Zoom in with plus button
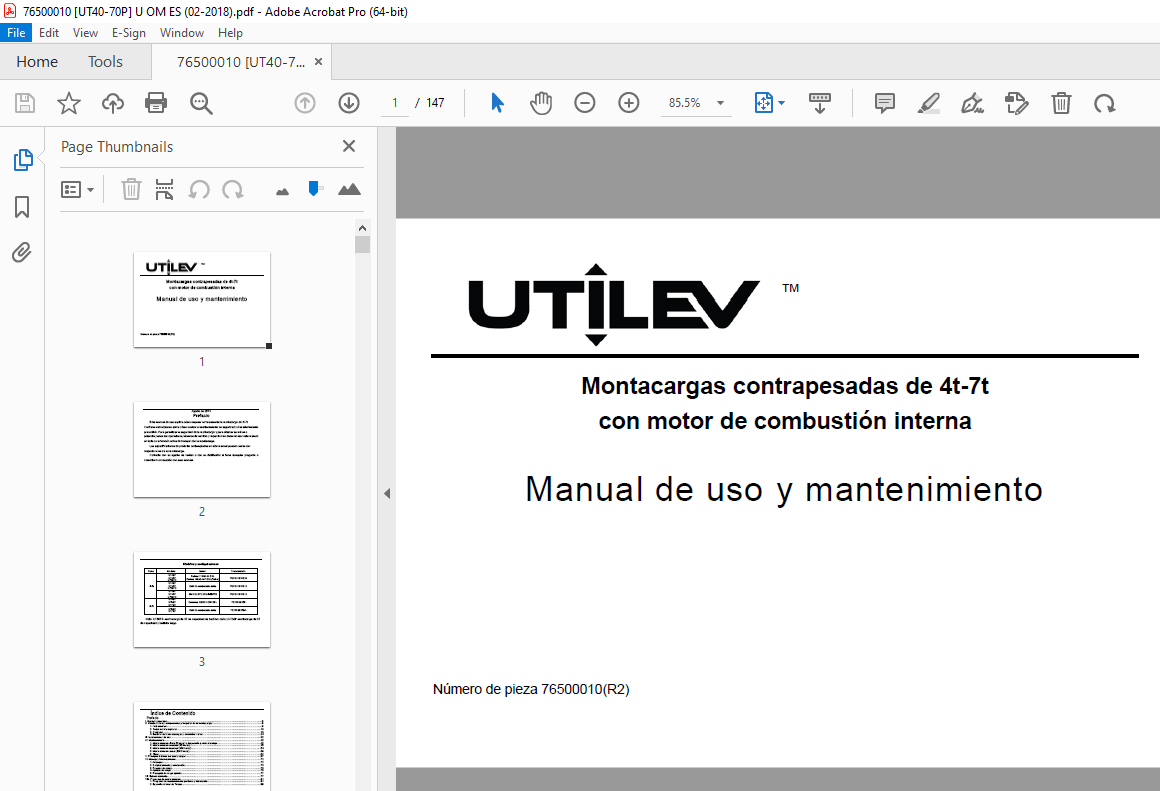1160x791 pixels. pos(629,103)
